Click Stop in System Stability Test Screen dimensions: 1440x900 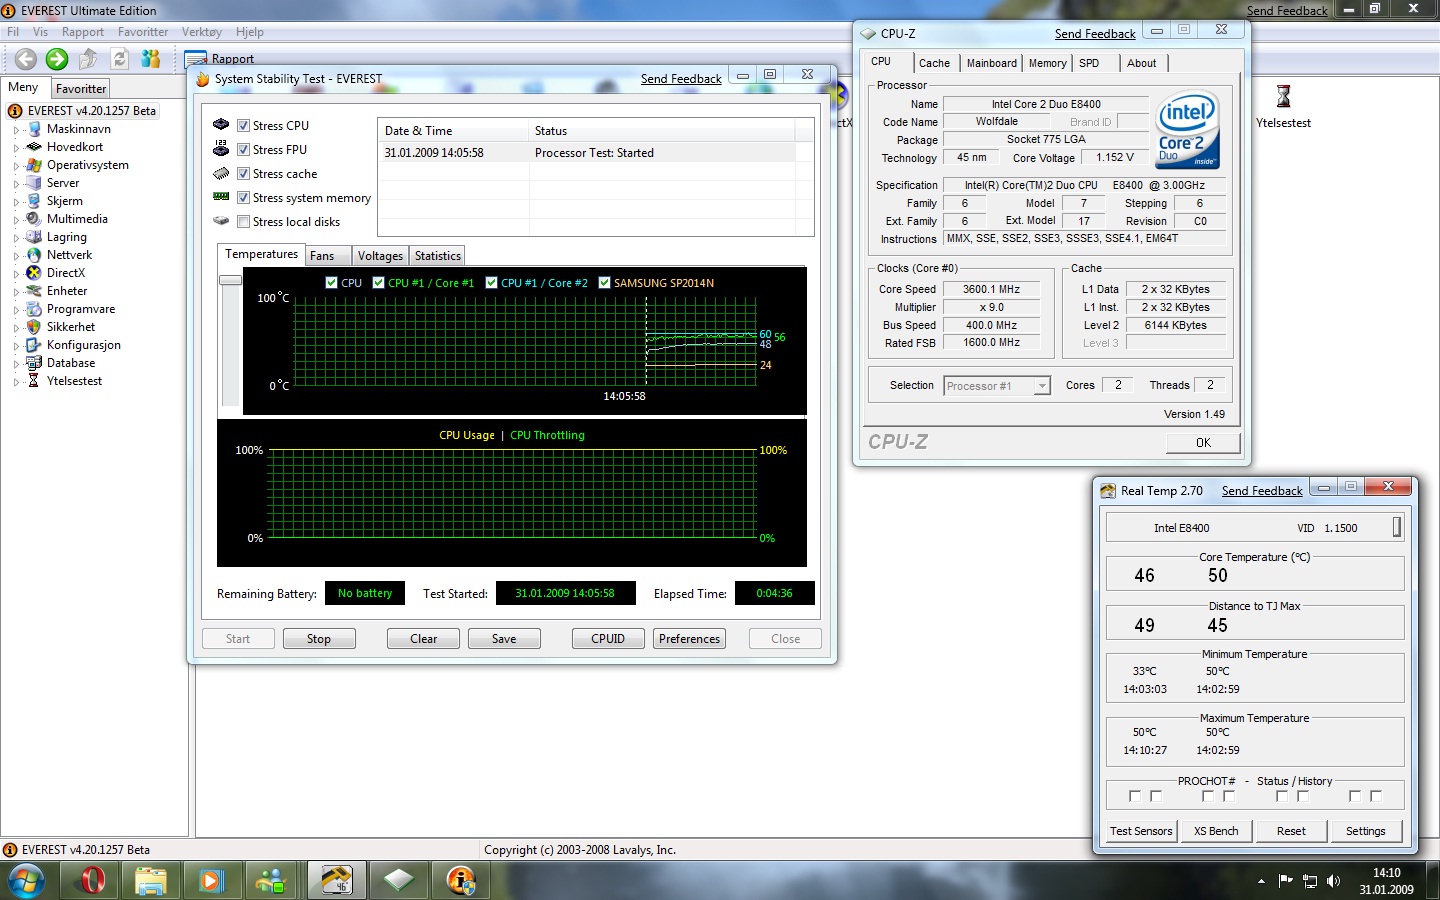[x=319, y=639]
